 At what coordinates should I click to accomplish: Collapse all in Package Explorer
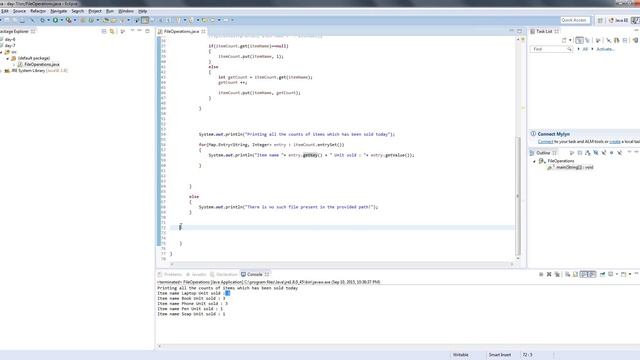point(104,31)
